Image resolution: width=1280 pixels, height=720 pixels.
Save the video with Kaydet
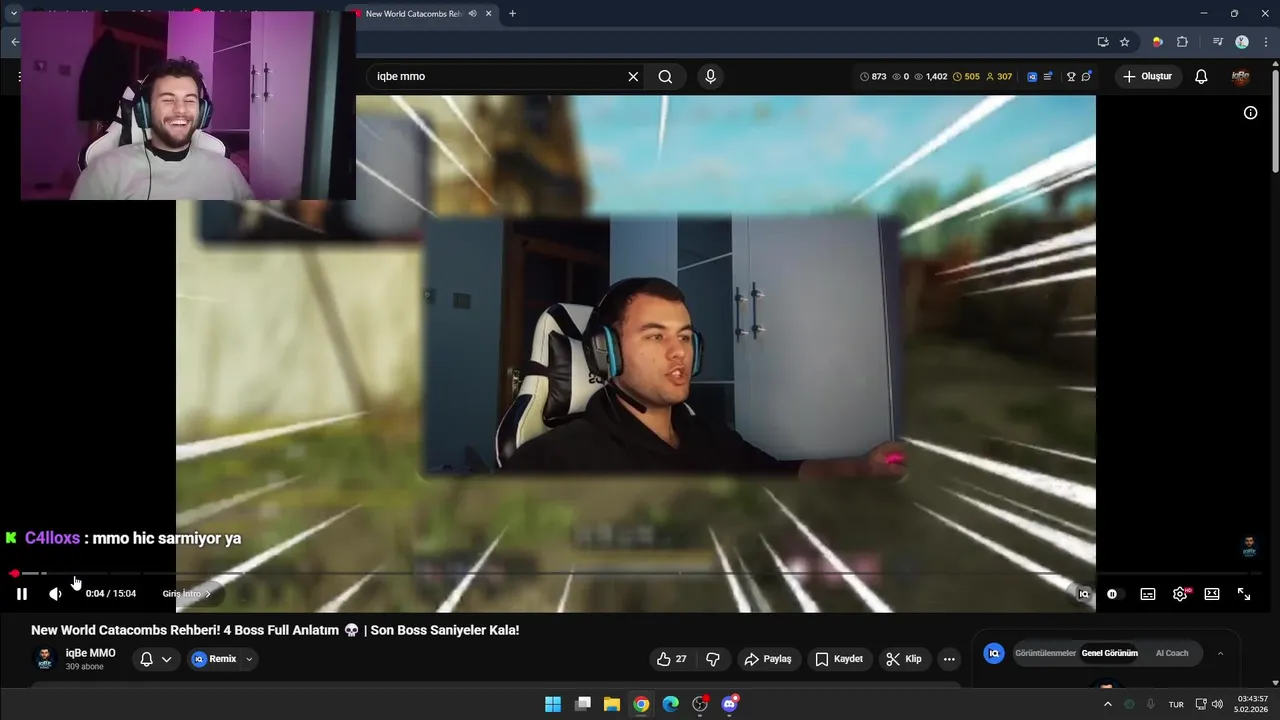pos(838,659)
